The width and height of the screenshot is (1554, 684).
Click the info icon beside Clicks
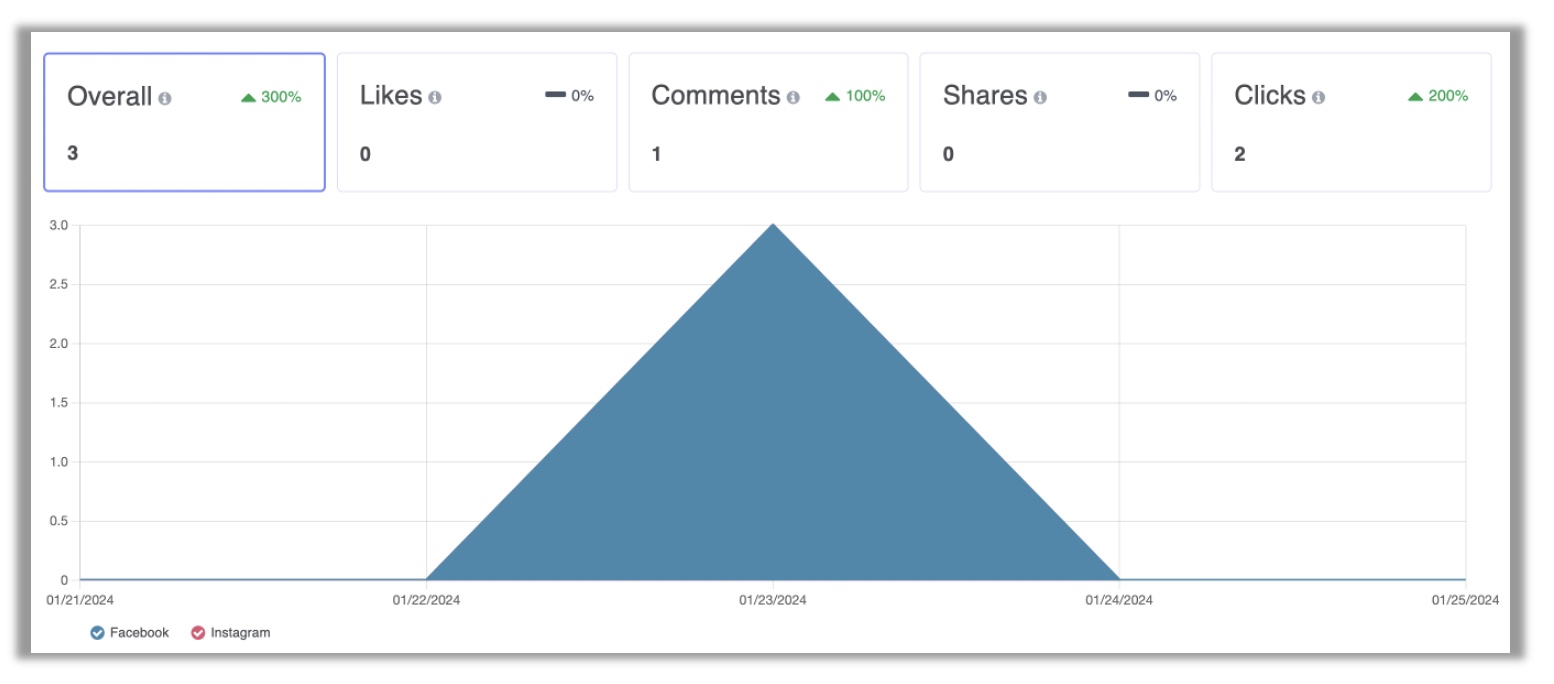click(x=1319, y=98)
